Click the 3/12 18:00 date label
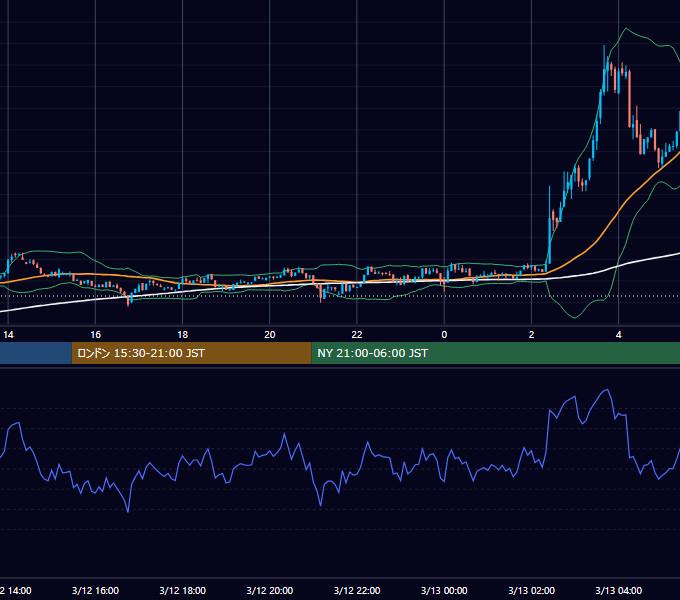The image size is (680, 600). (183, 590)
